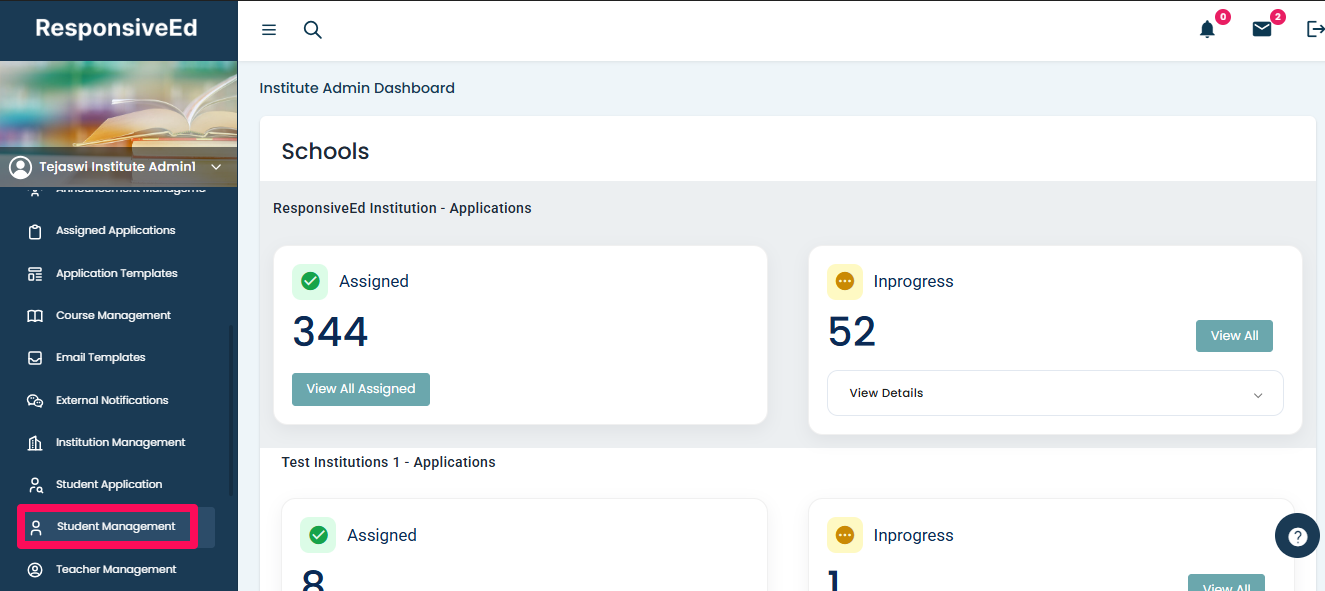Click the External Notifications chat icon

pos(35,401)
